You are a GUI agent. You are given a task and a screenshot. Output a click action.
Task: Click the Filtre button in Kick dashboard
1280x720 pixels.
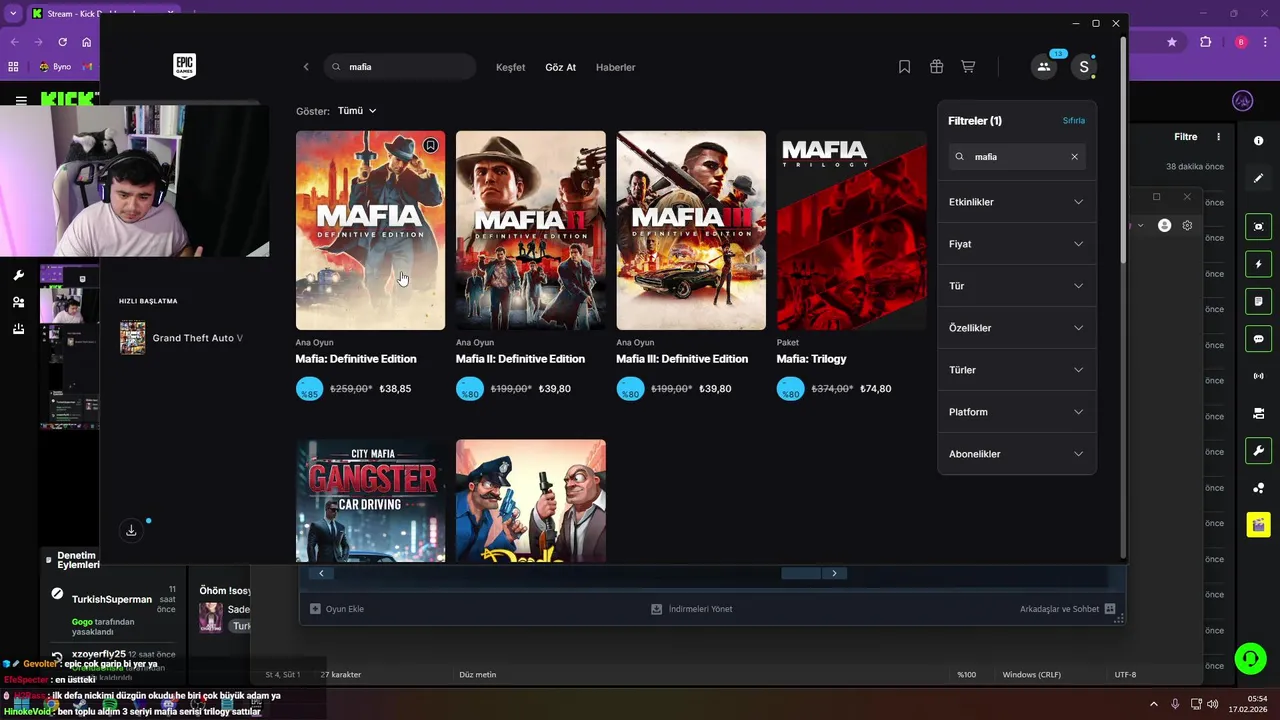[x=1185, y=137]
